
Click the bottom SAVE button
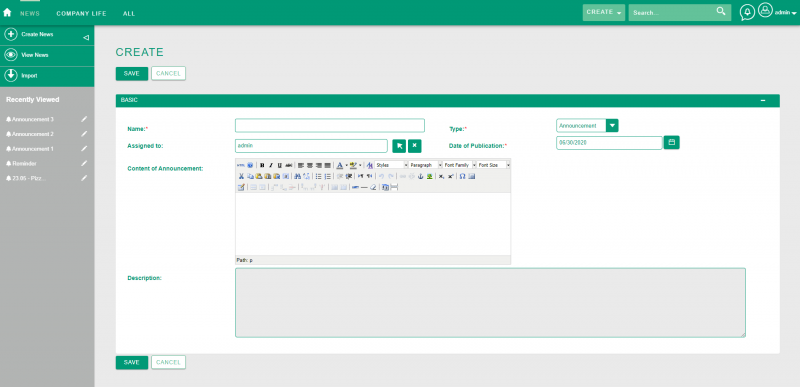(132, 363)
